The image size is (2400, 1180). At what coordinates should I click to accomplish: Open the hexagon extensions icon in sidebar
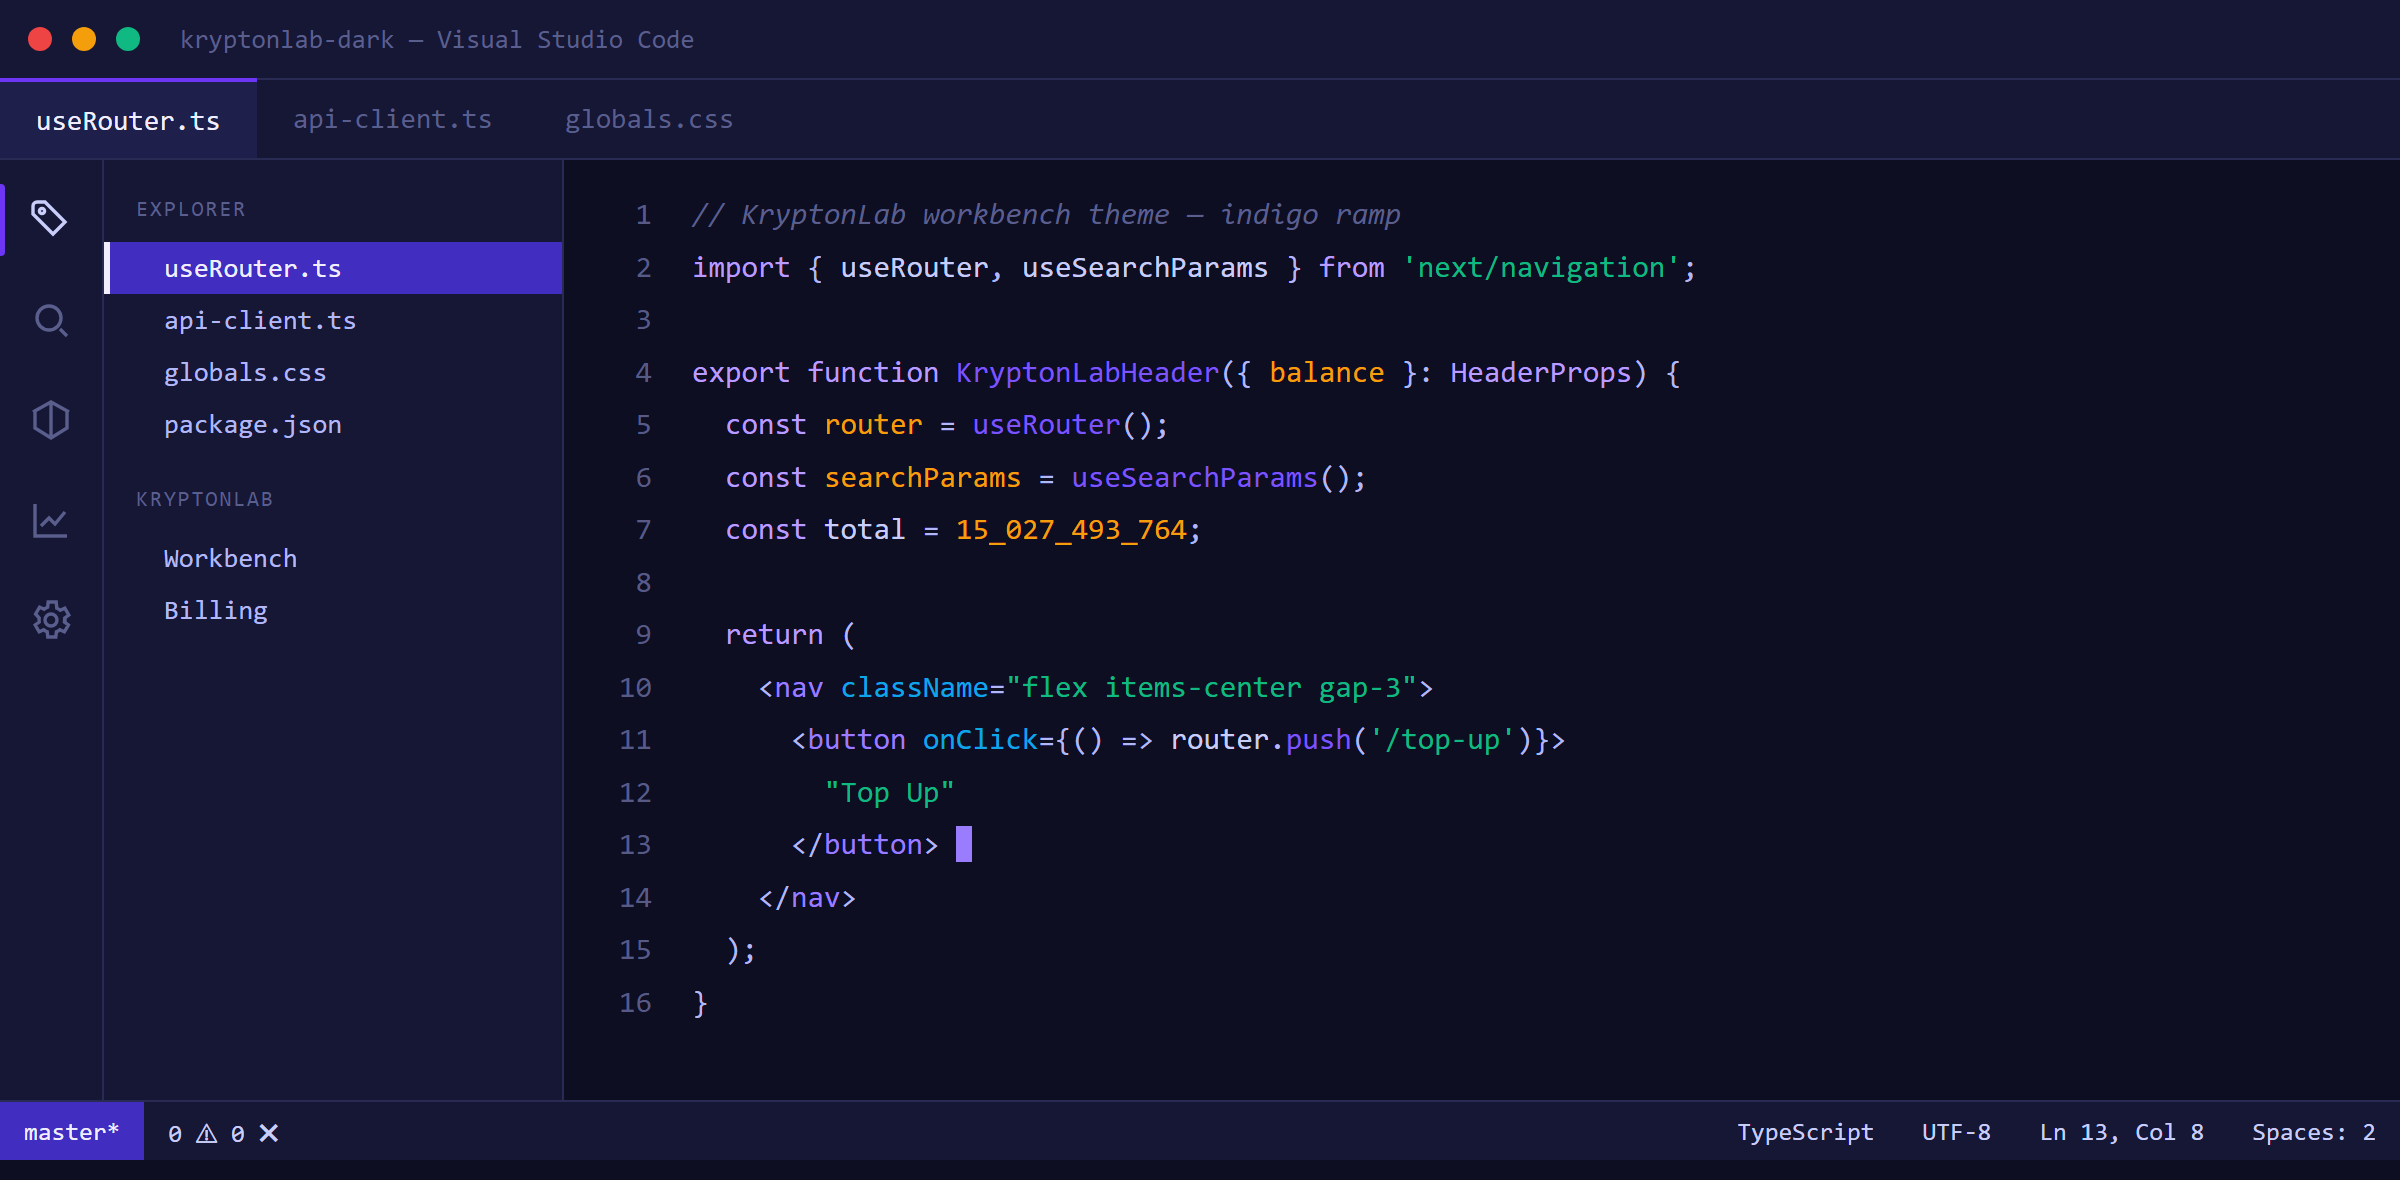[50, 420]
